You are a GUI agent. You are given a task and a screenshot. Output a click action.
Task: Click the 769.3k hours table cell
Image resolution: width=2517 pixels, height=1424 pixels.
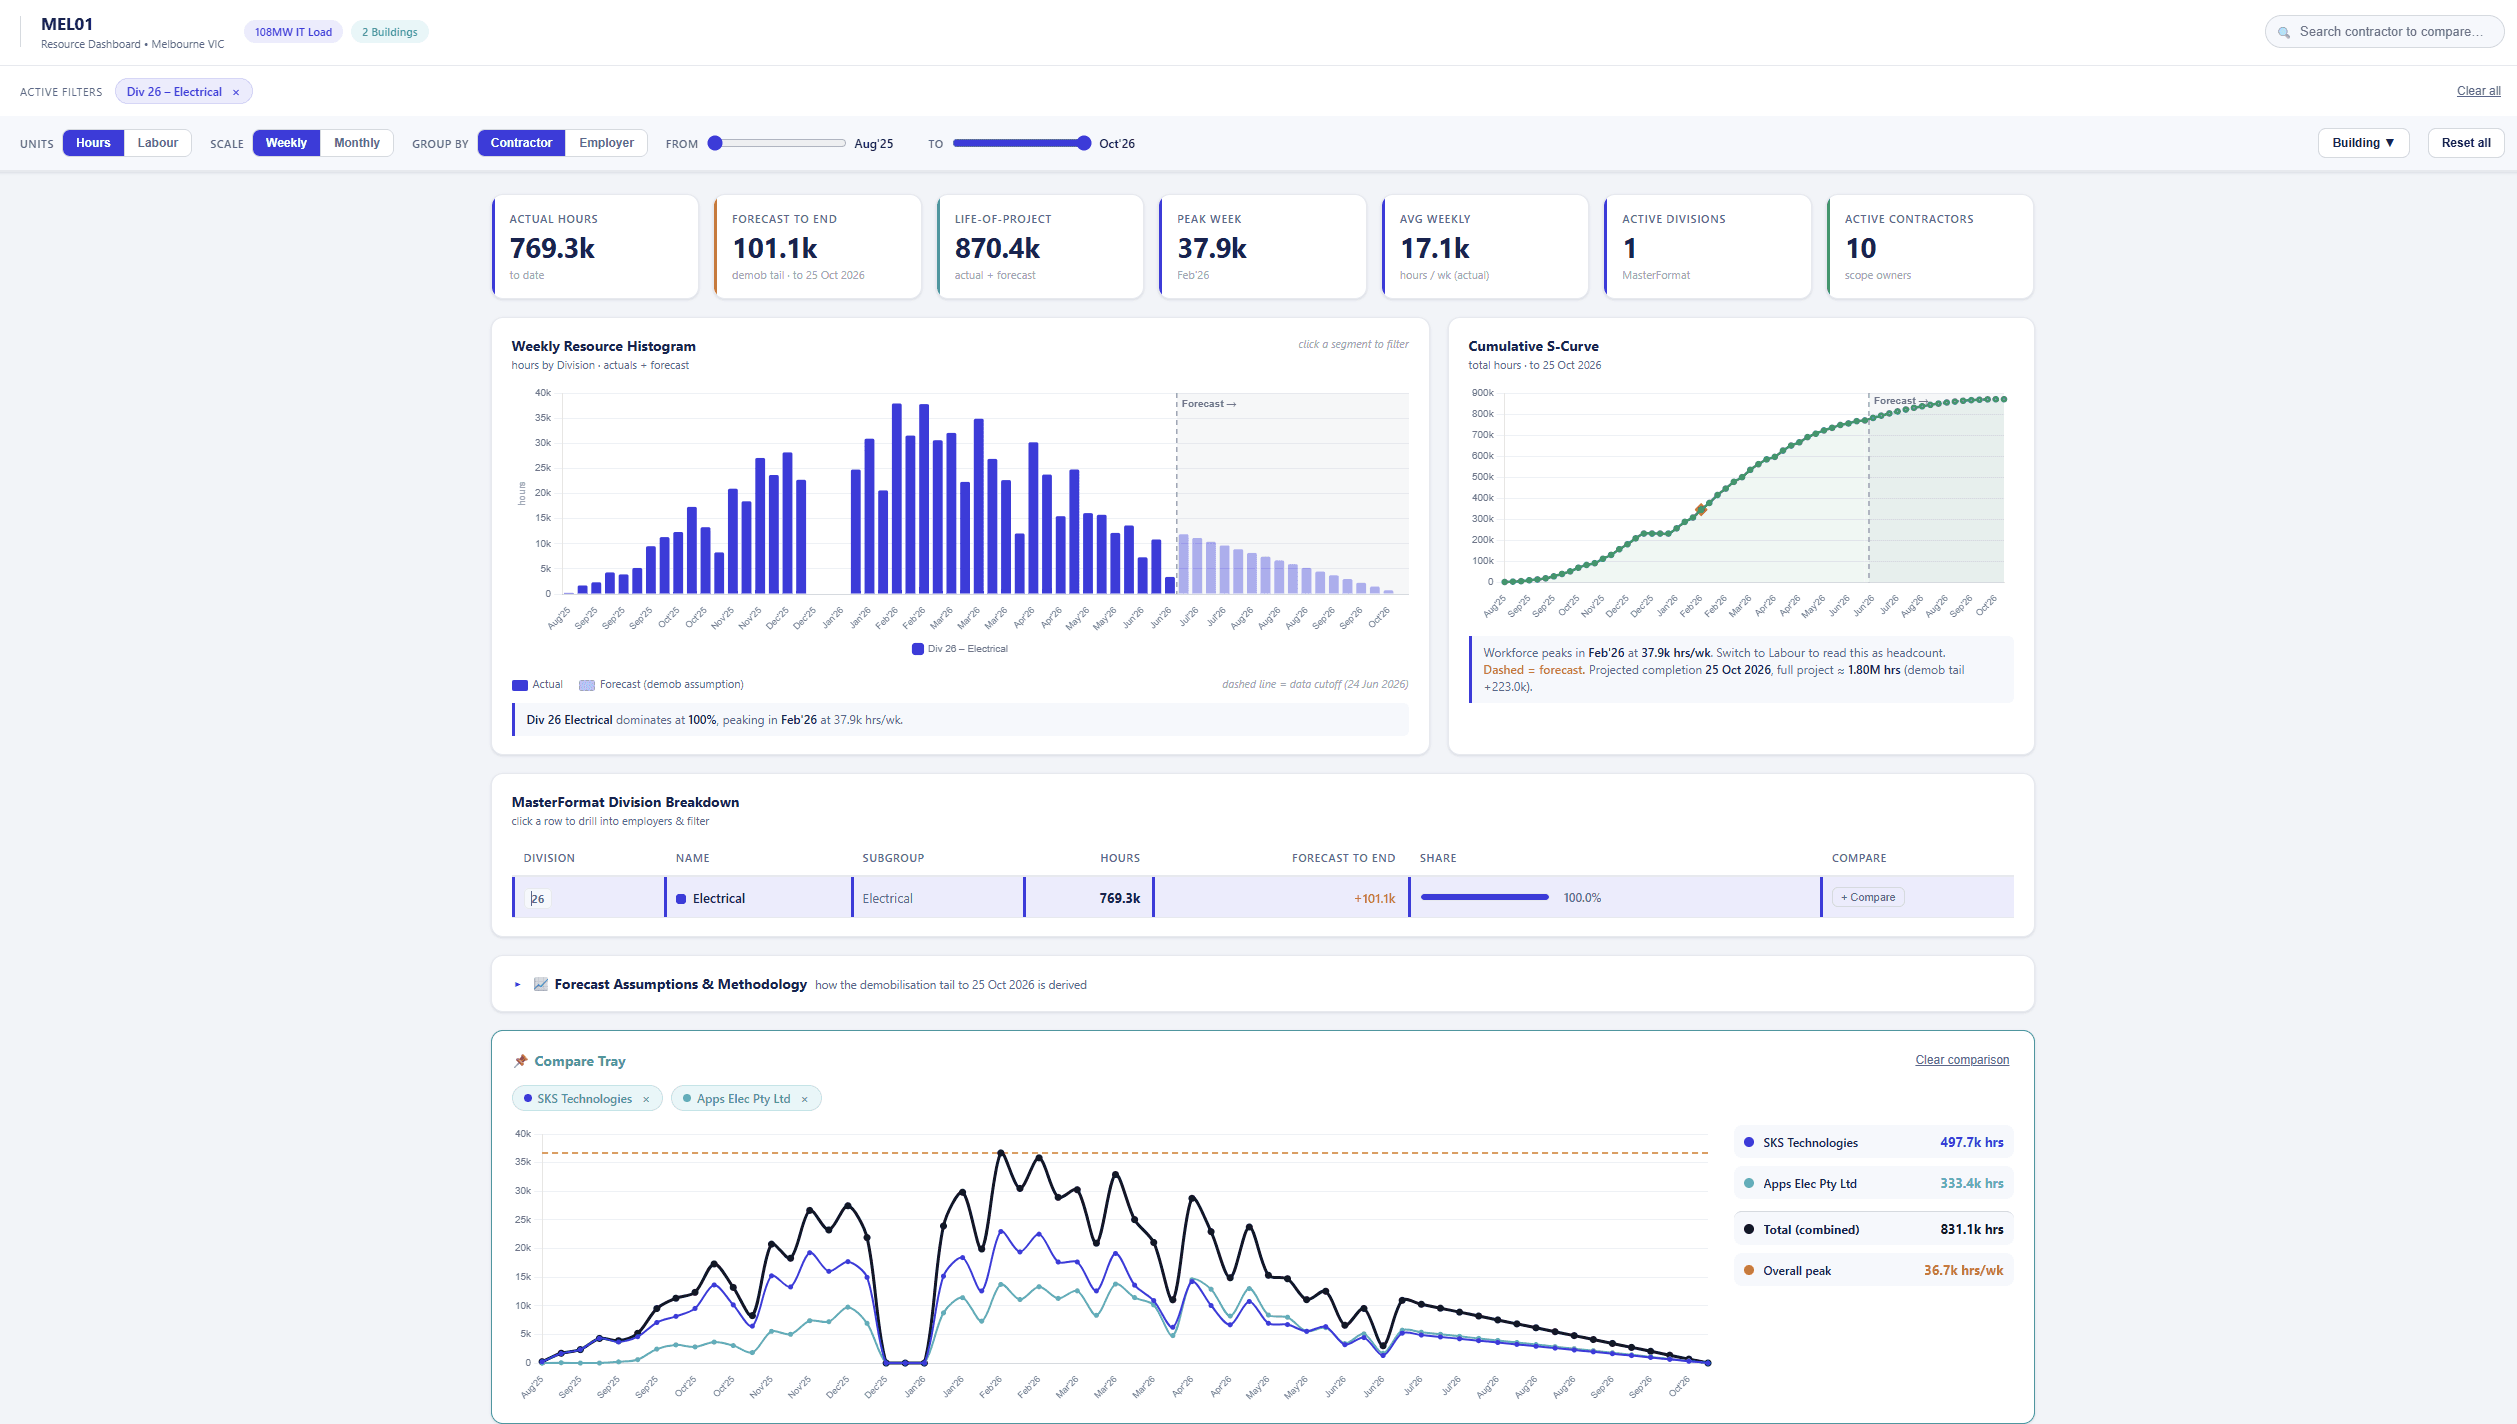point(1088,898)
